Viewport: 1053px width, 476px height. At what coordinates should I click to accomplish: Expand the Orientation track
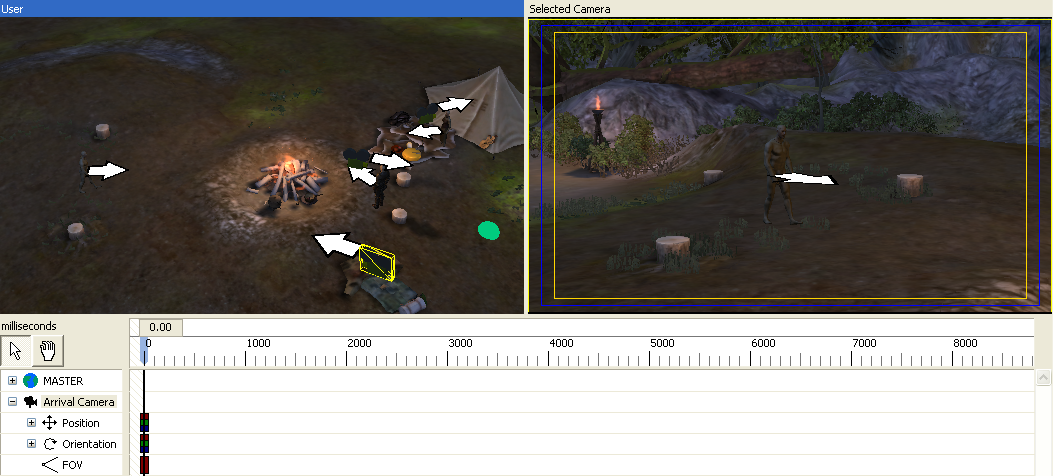coord(31,444)
